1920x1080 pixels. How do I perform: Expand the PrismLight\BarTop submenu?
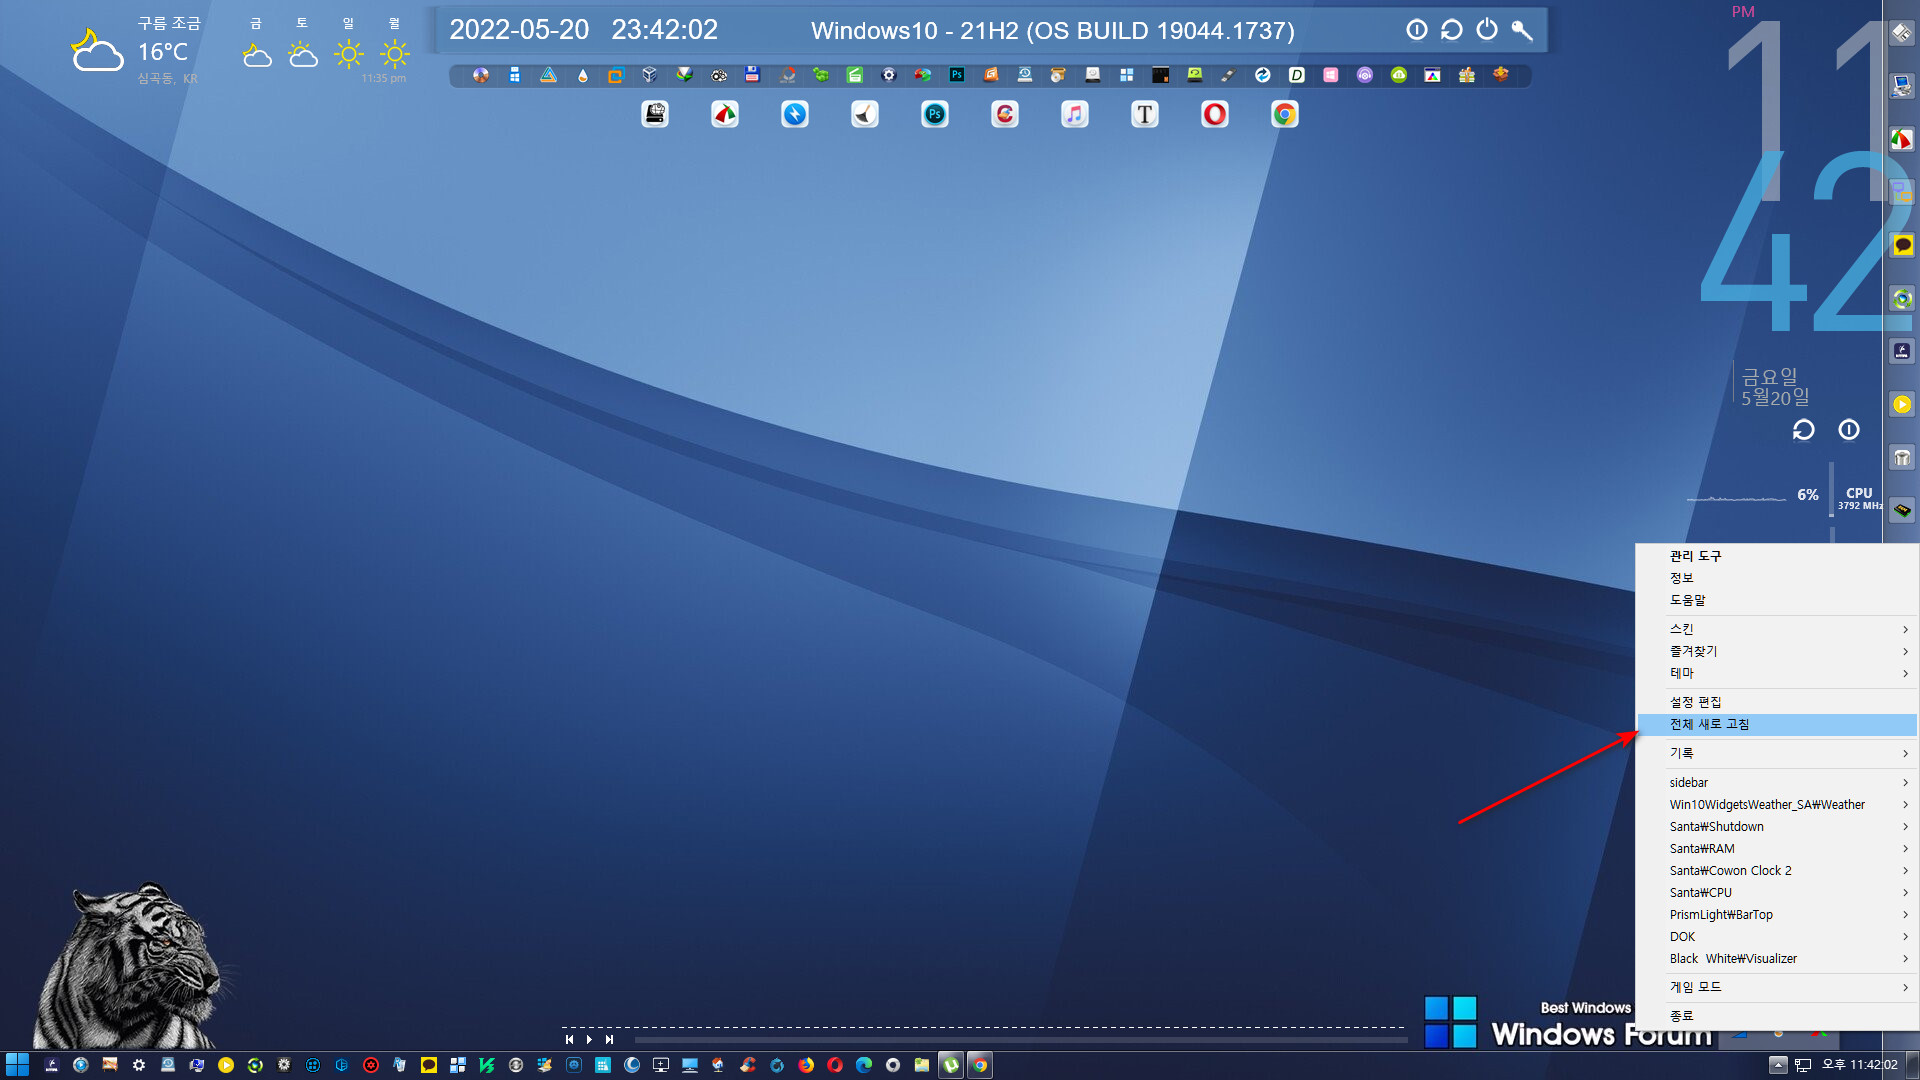point(1777,915)
